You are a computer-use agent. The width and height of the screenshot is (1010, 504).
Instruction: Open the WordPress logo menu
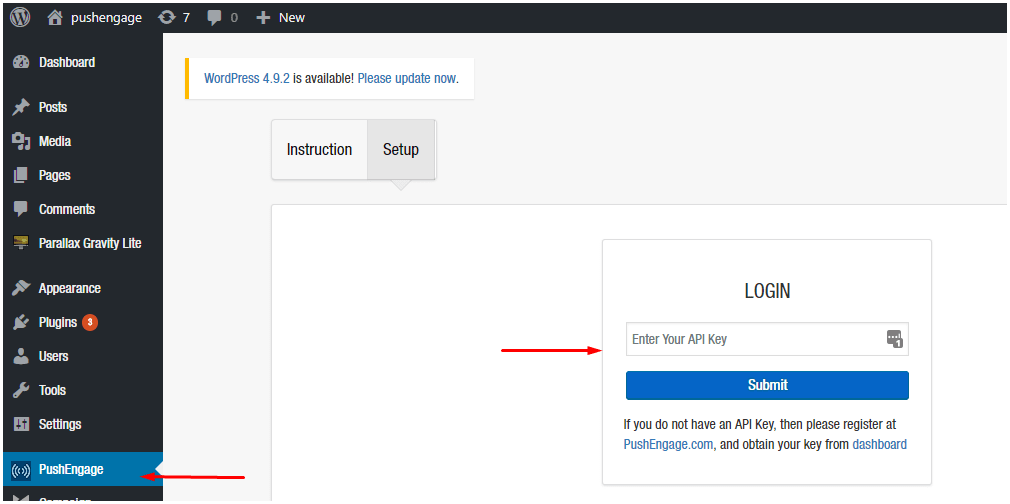point(20,17)
